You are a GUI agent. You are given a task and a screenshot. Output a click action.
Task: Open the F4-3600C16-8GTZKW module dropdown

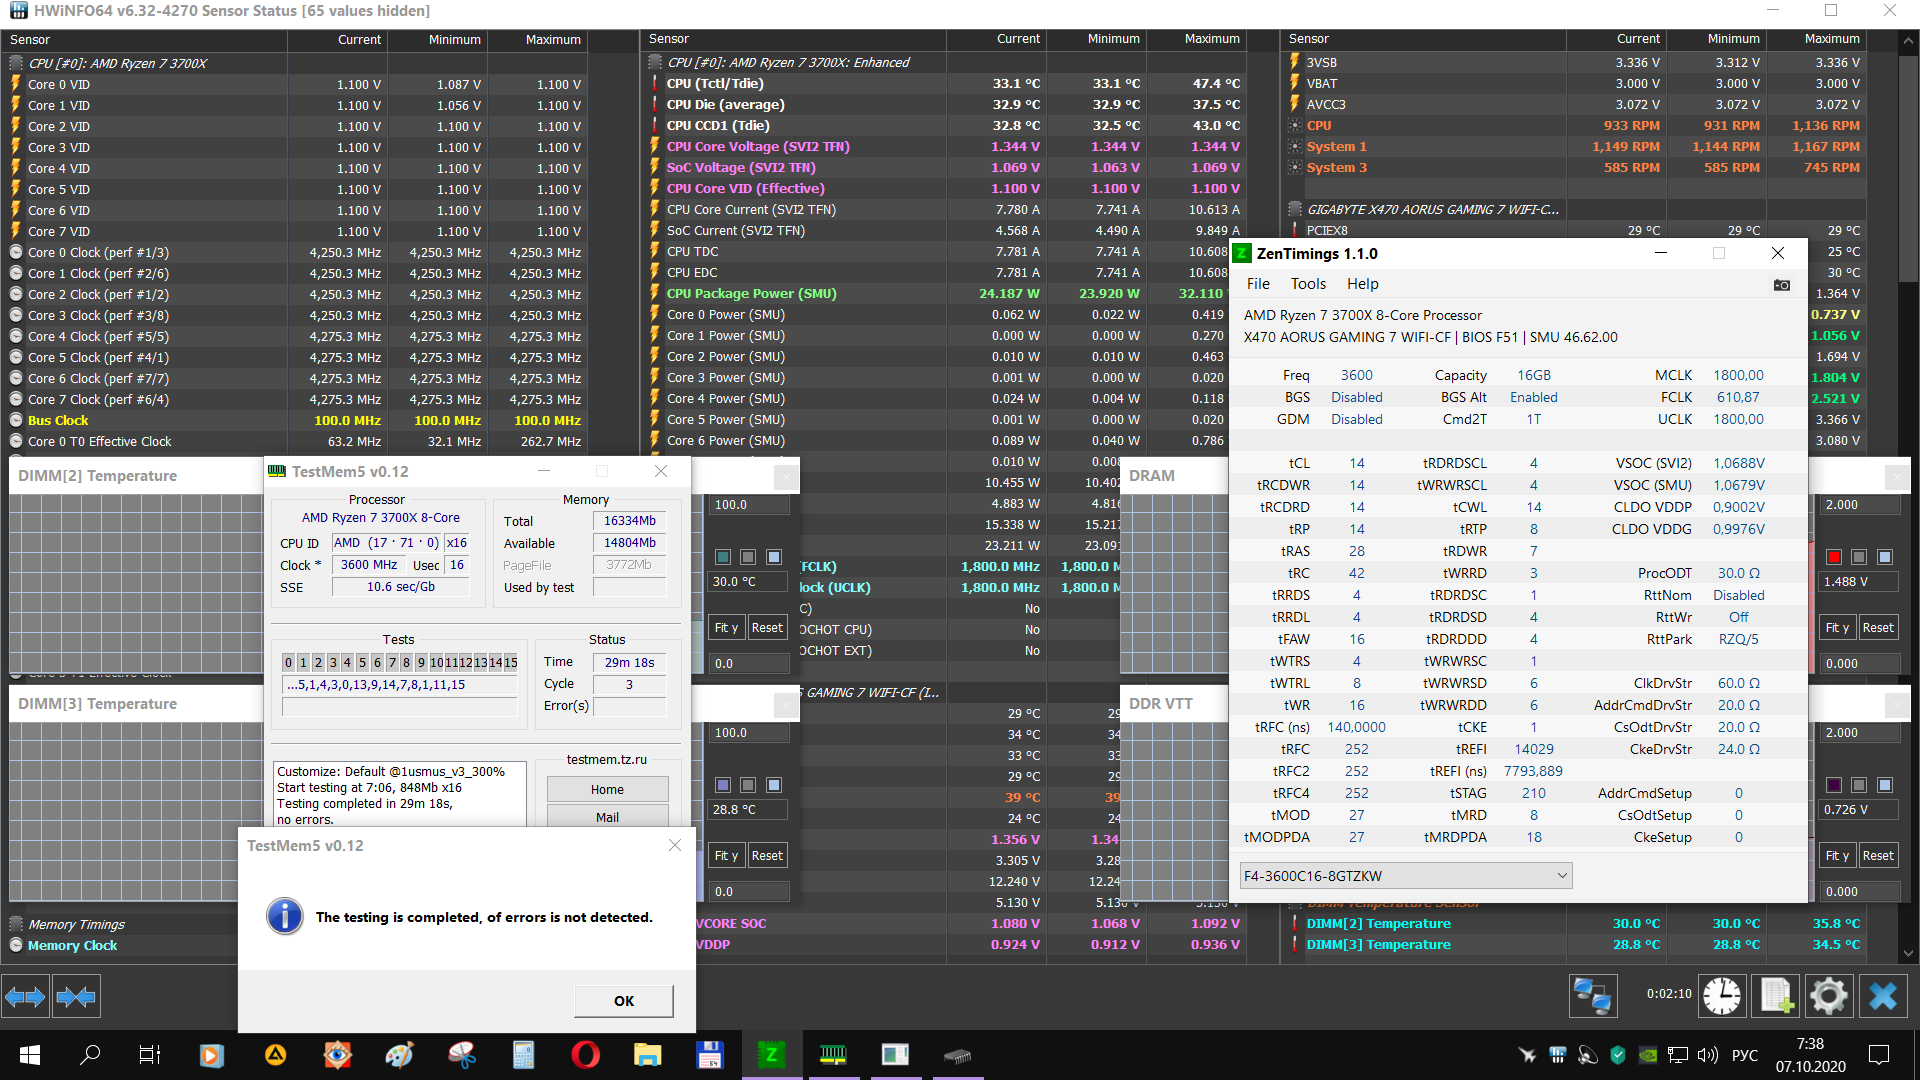coord(1405,876)
